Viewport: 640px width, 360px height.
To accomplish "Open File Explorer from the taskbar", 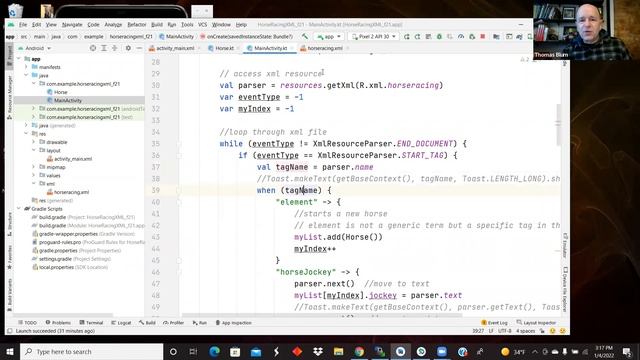I will pos(338,351).
